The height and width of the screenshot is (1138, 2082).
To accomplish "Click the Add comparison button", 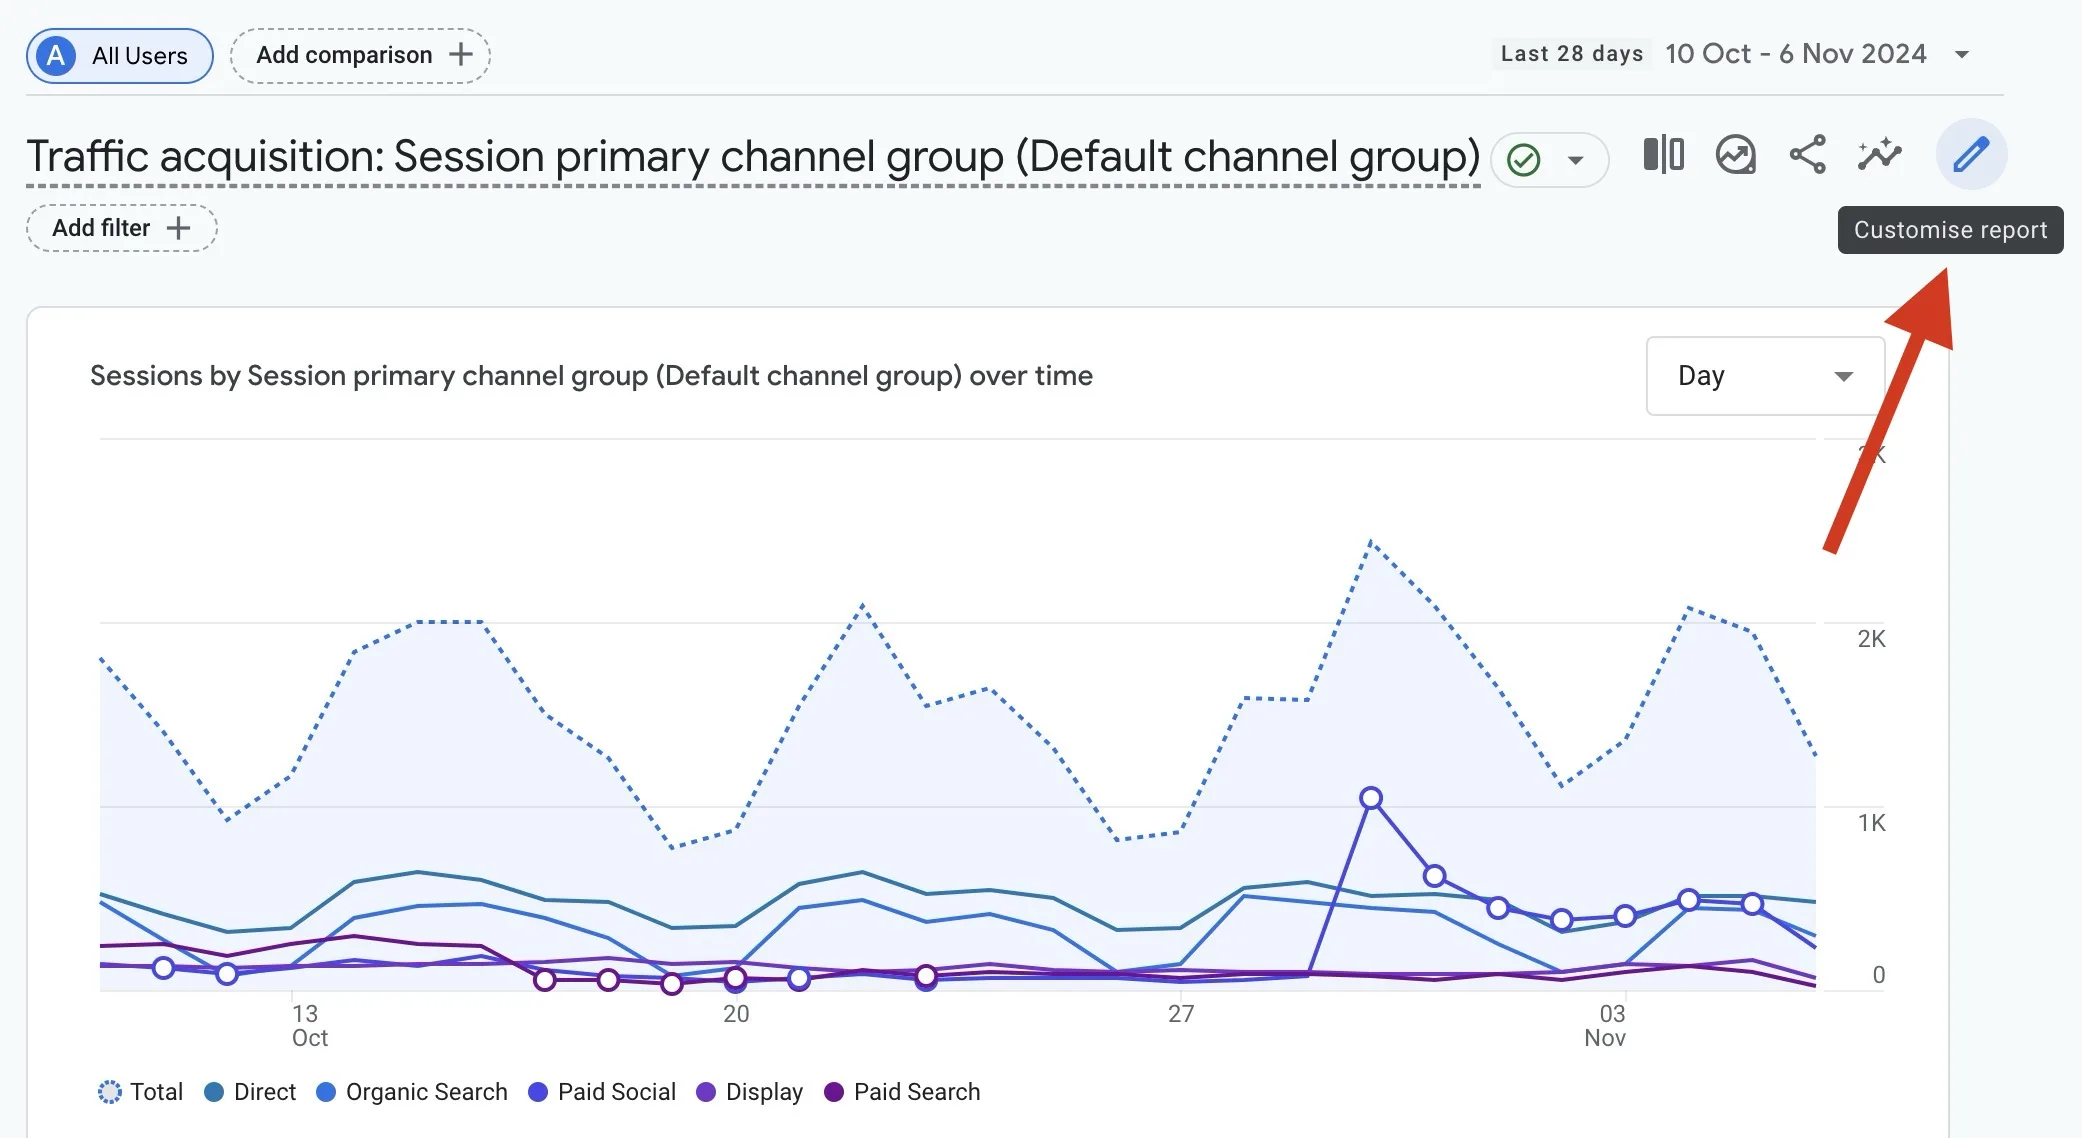I will [360, 55].
